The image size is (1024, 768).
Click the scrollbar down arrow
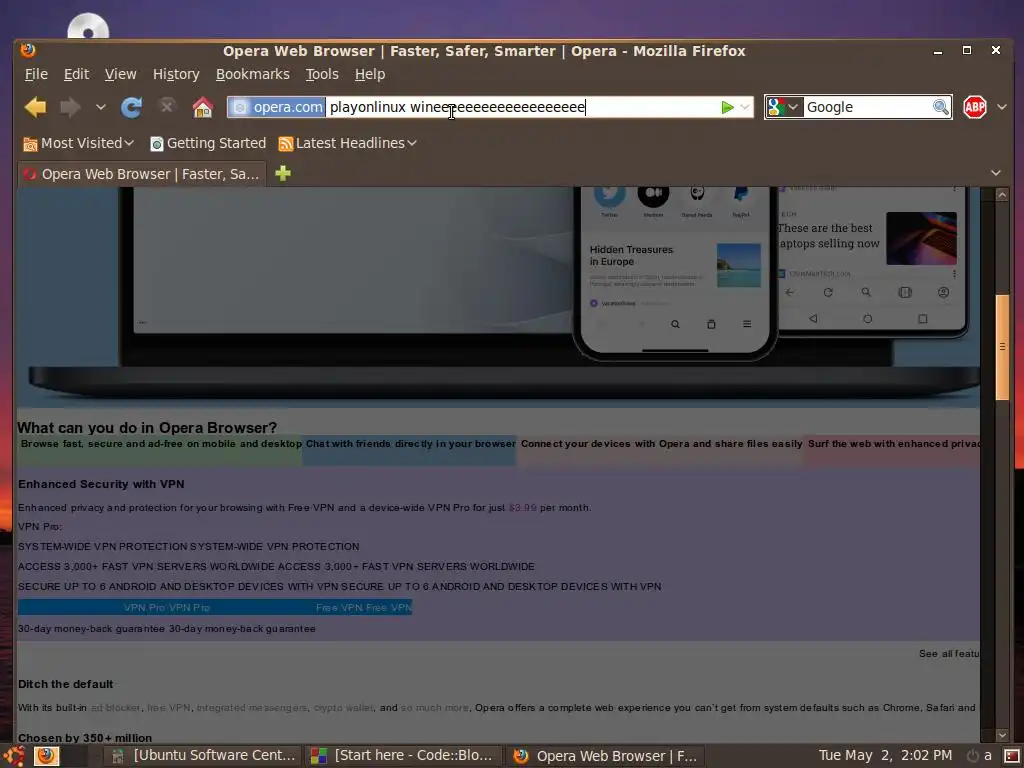click(1002, 735)
